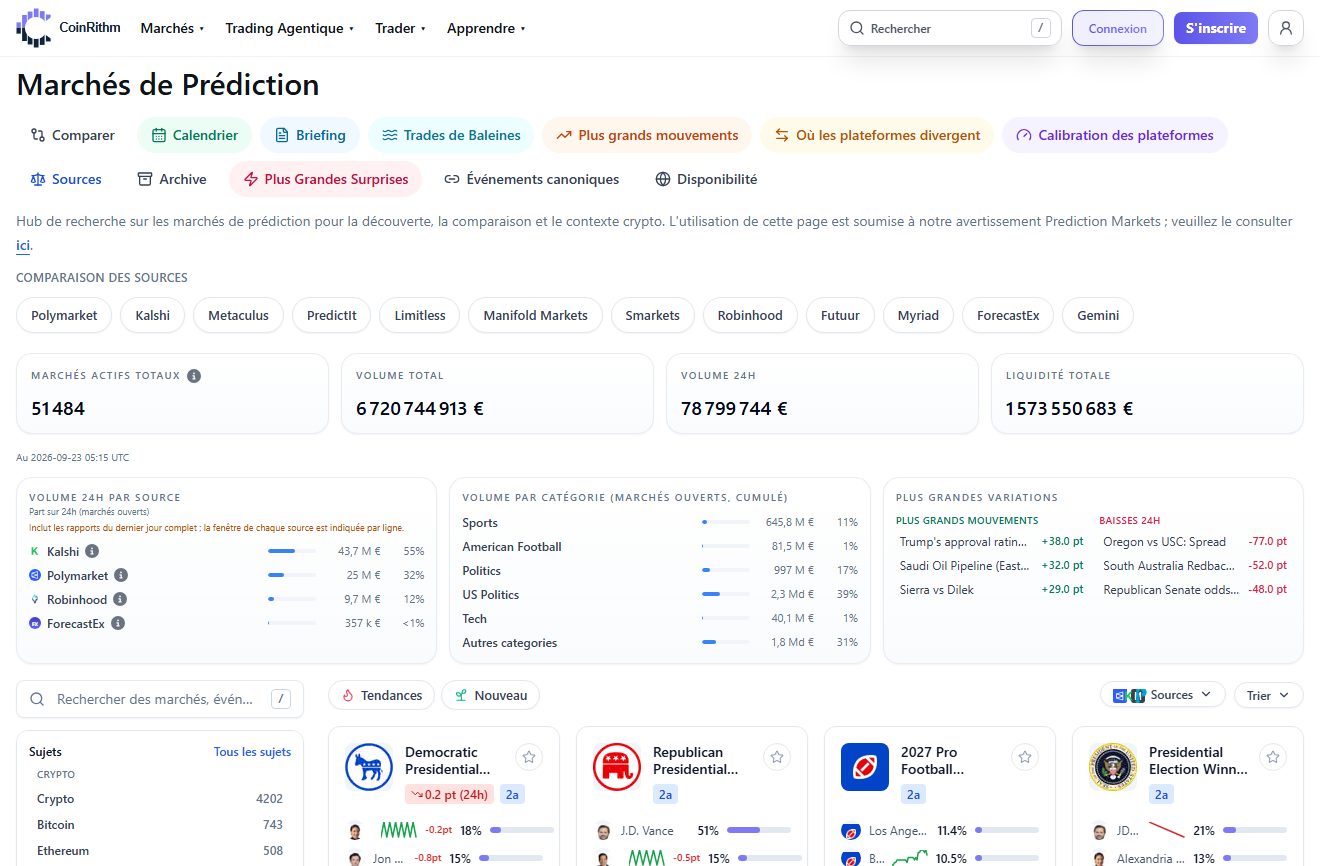
Task: Open Plus Grandes Surprises
Action: 325,179
